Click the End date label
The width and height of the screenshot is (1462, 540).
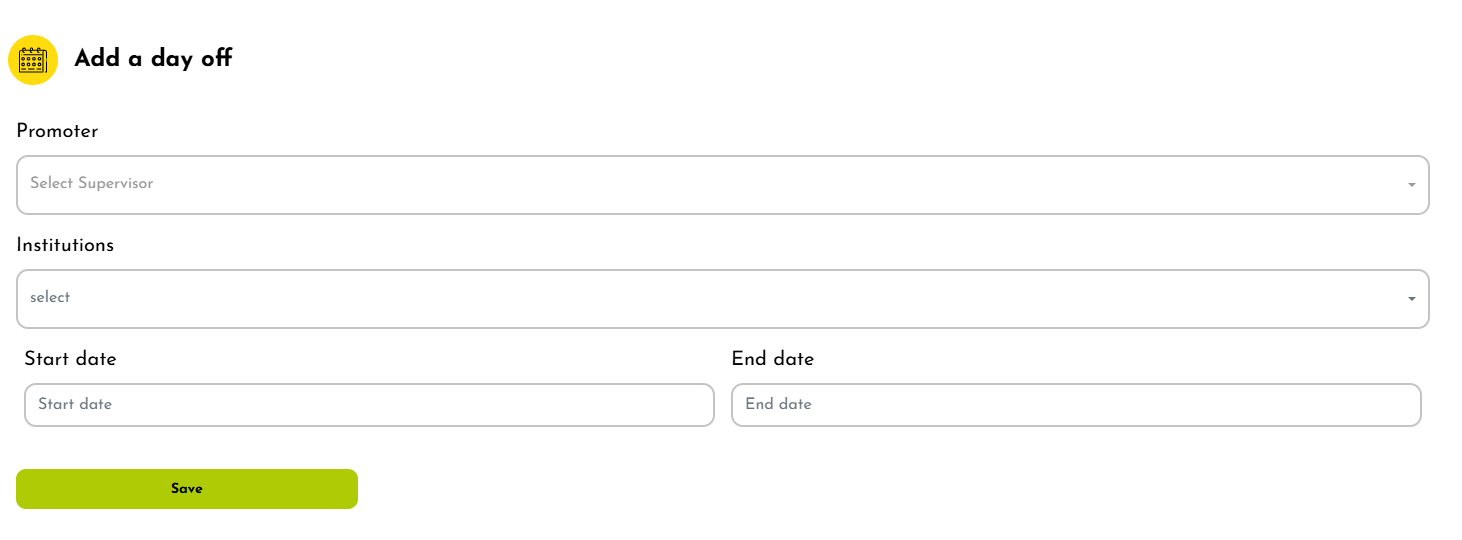pyautogui.click(x=772, y=359)
